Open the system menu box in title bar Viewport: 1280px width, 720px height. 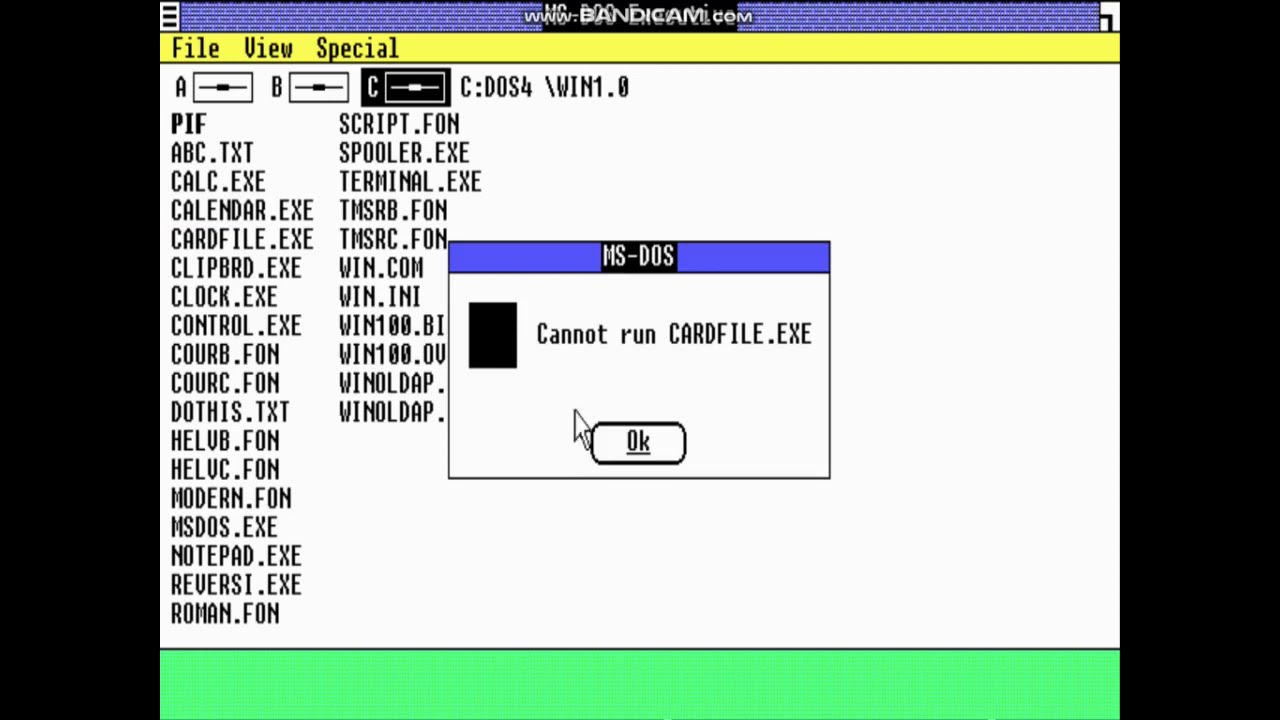(x=170, y=16)
